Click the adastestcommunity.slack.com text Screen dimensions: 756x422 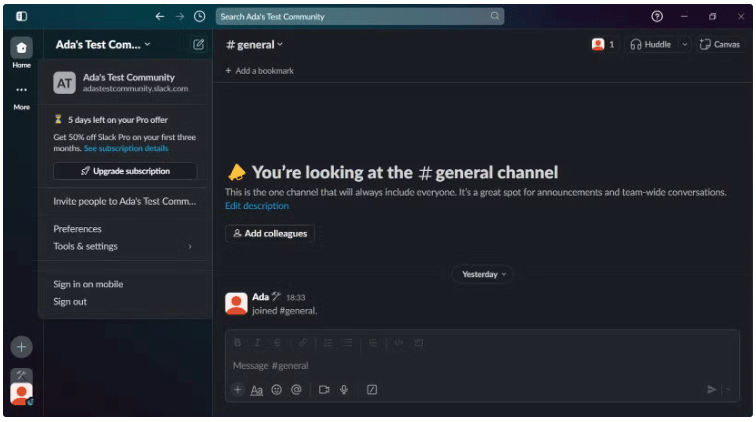coord(135,89)
